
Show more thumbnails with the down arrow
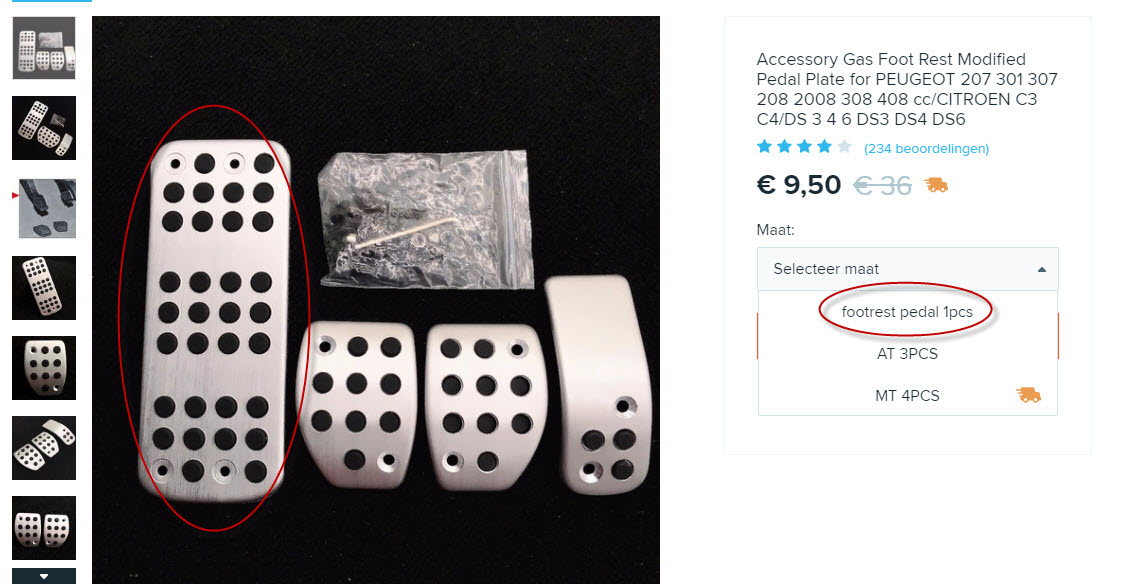44,576
